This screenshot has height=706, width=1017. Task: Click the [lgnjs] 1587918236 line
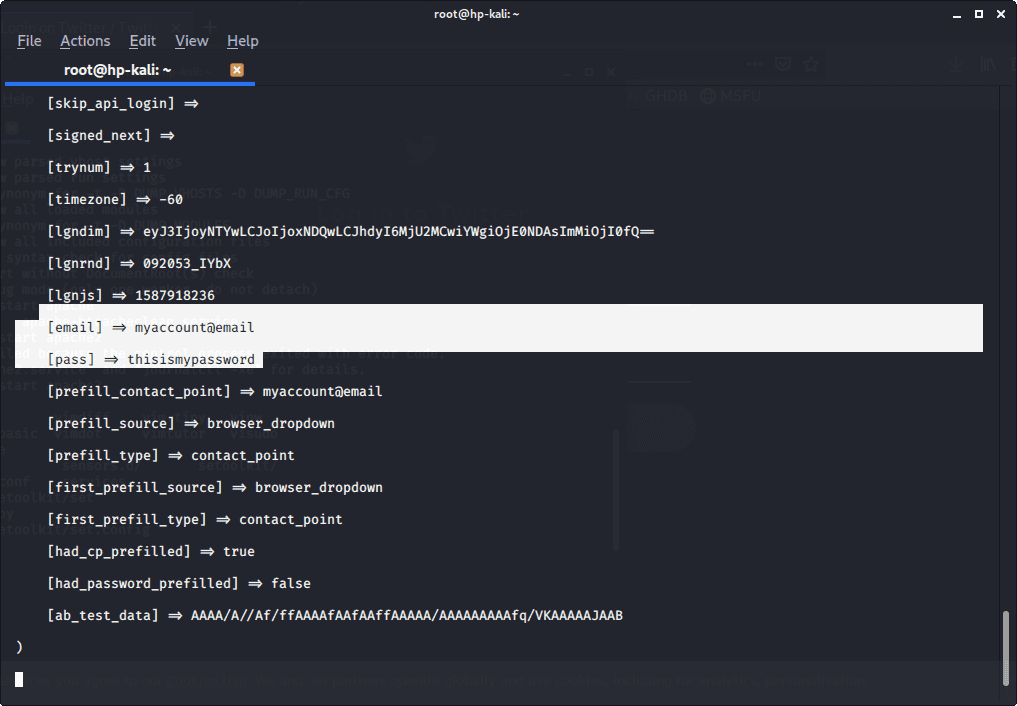point(130,296)
